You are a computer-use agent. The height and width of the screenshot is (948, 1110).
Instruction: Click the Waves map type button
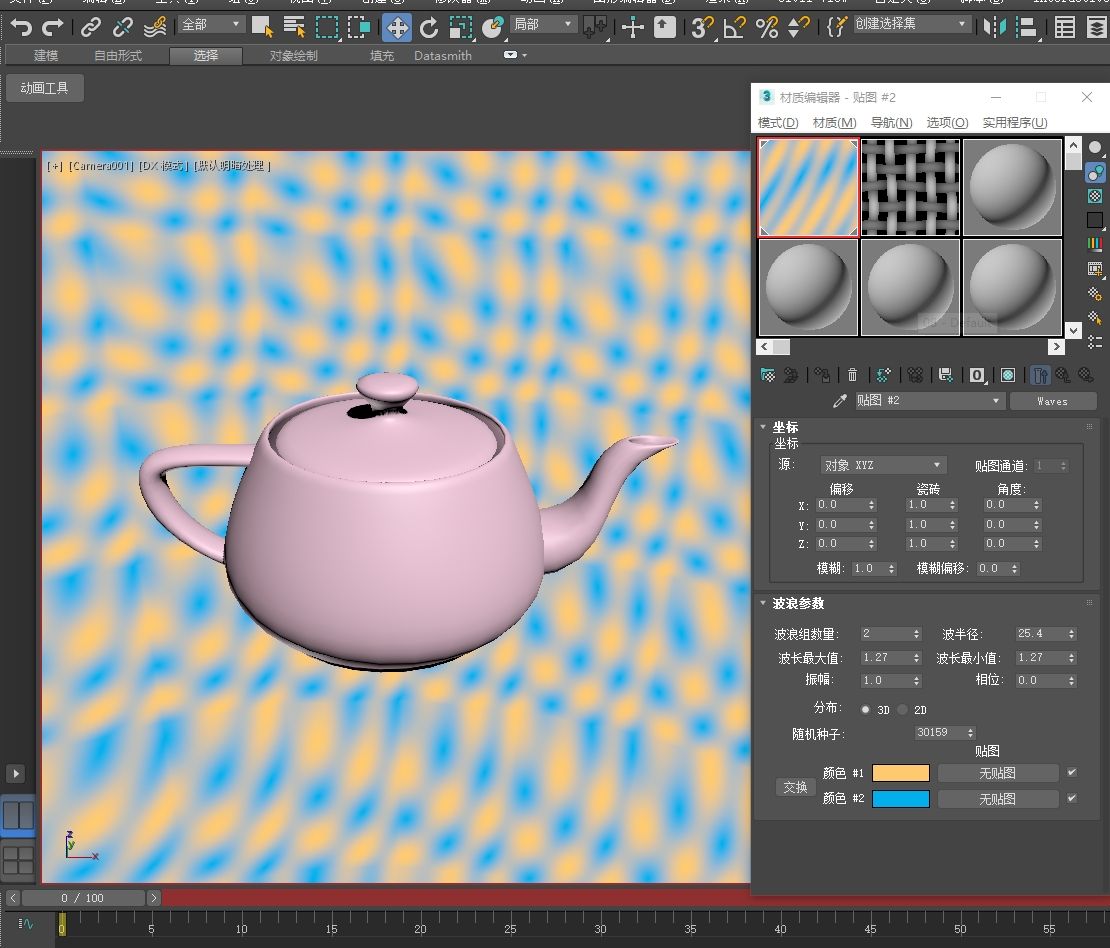(x=1053, y=401)
